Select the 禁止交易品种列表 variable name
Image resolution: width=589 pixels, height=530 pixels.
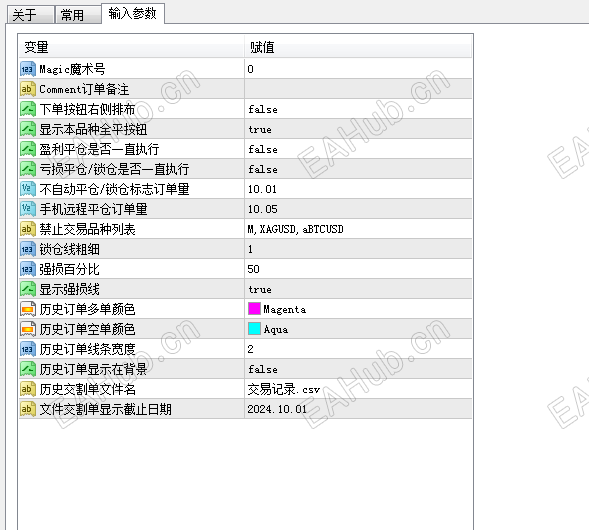87,229
